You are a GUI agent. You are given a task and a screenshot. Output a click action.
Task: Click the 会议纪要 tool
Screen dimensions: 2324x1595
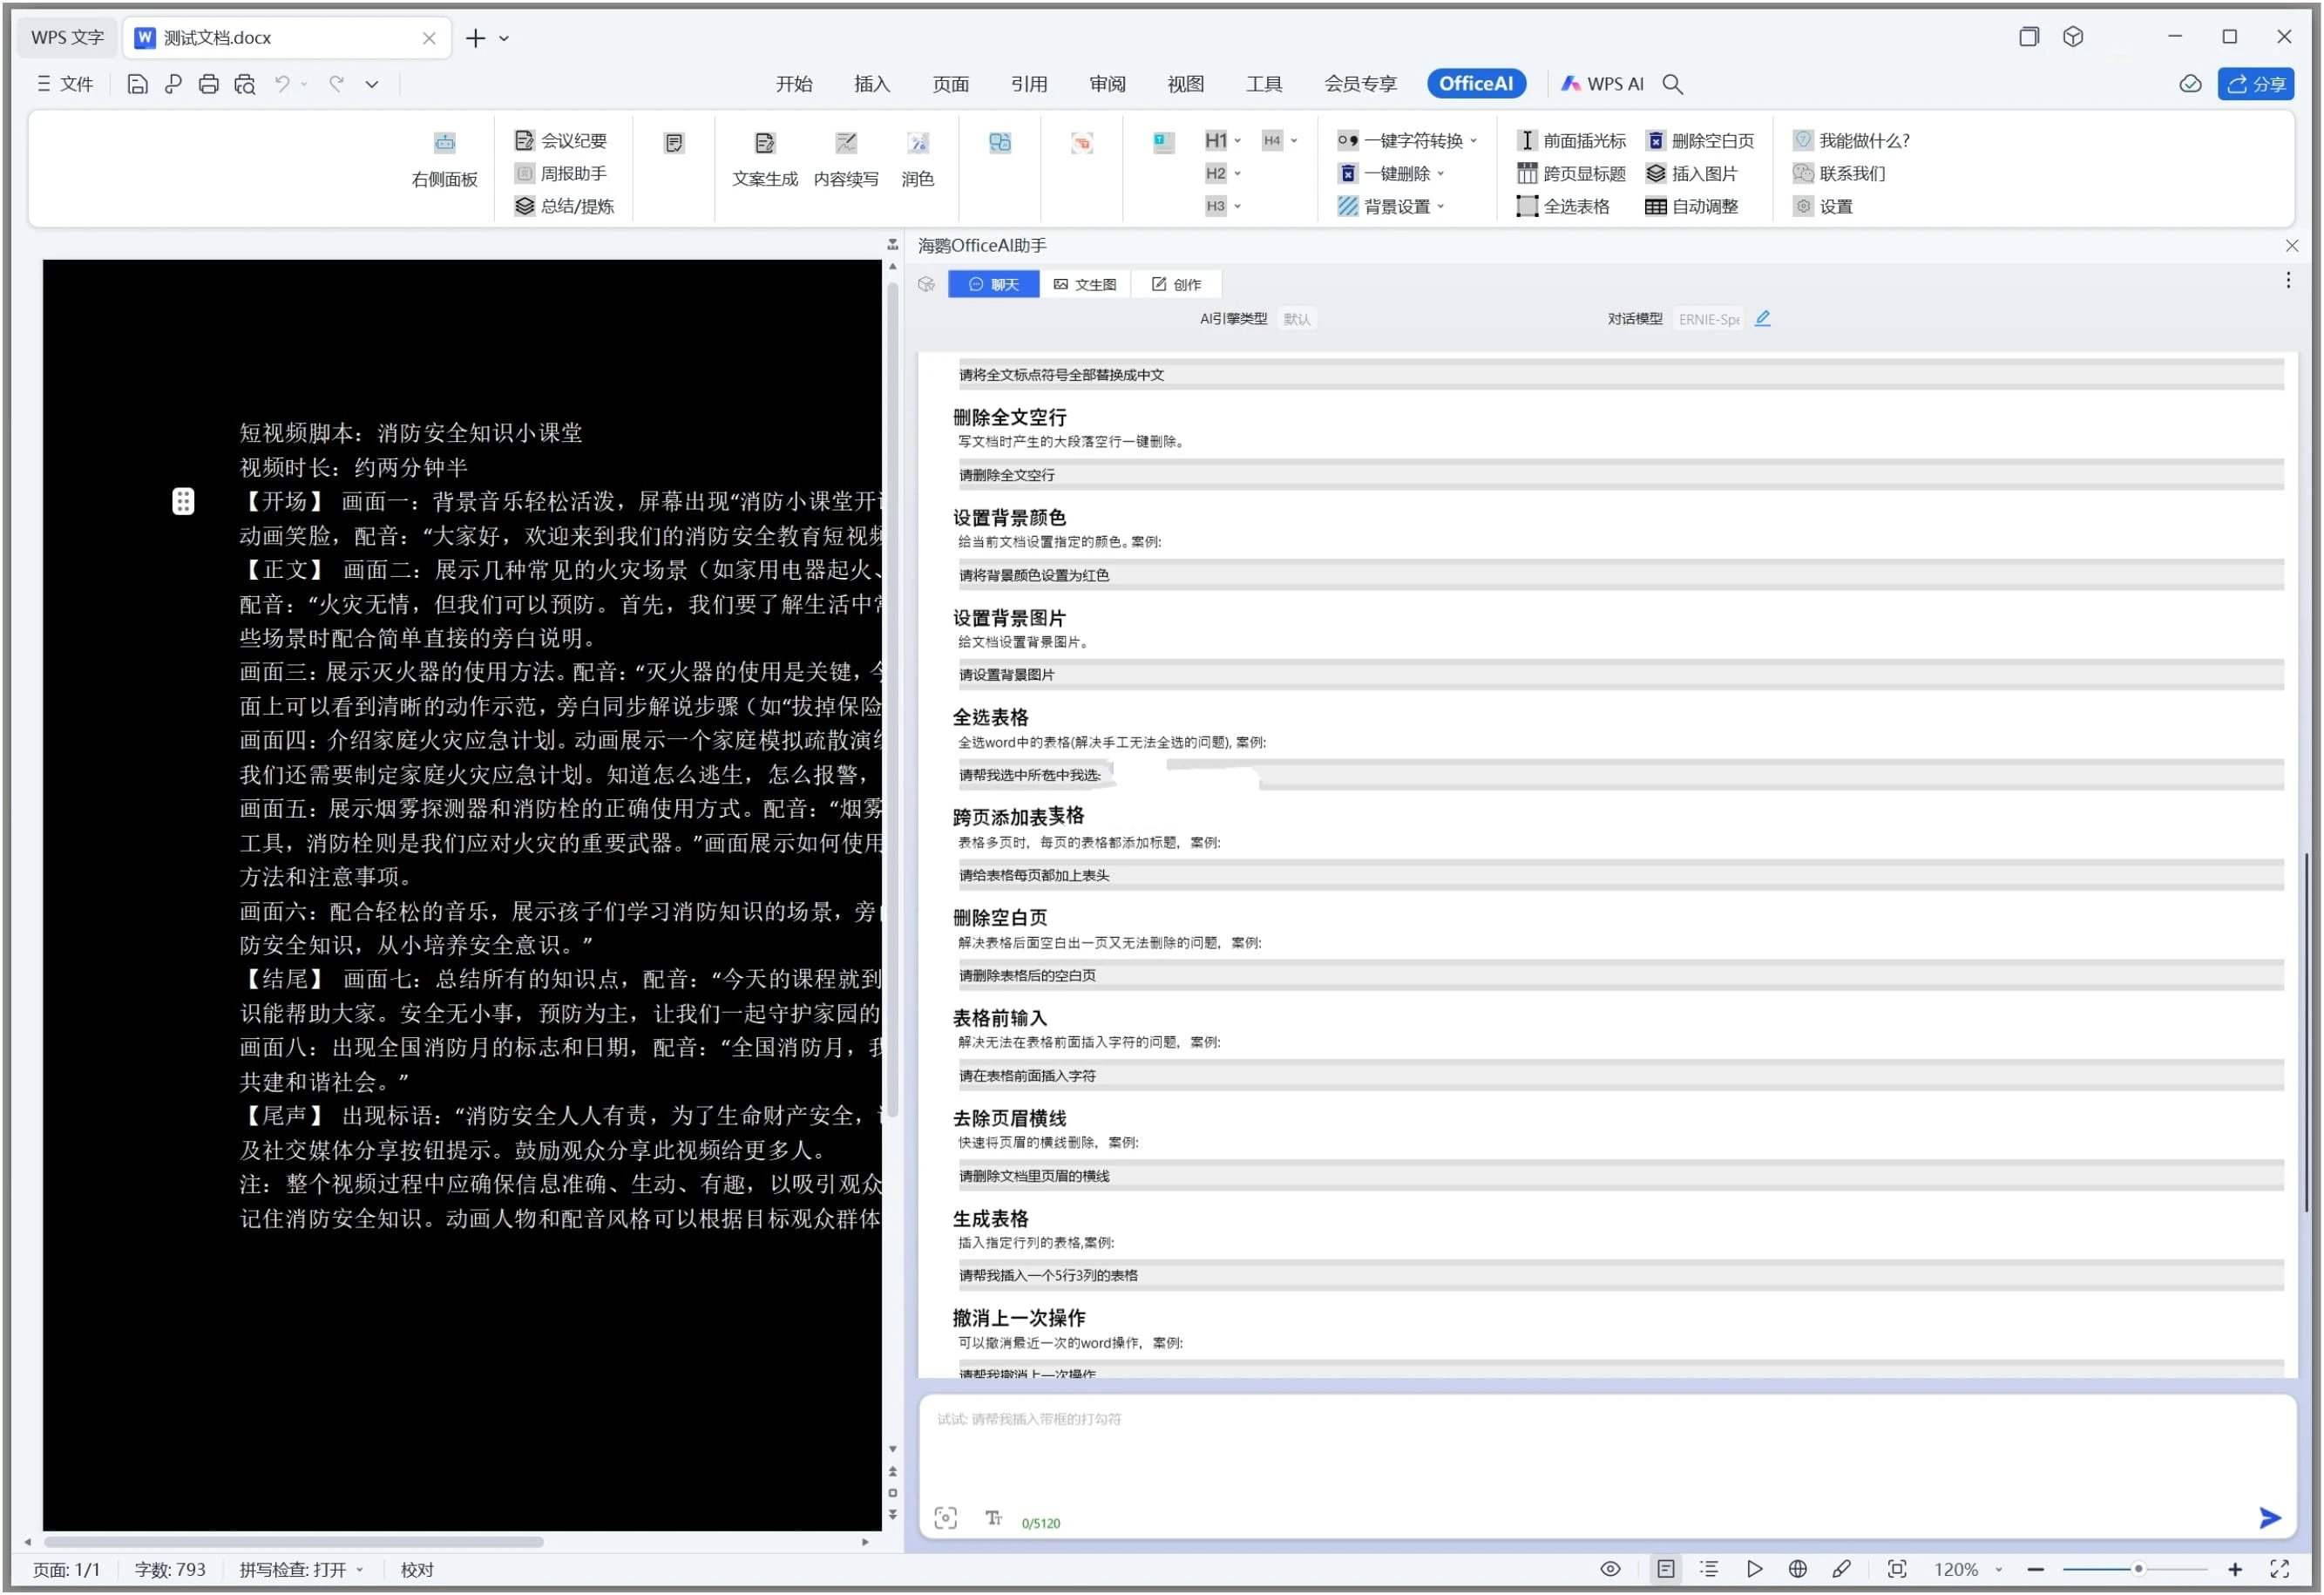560,140
